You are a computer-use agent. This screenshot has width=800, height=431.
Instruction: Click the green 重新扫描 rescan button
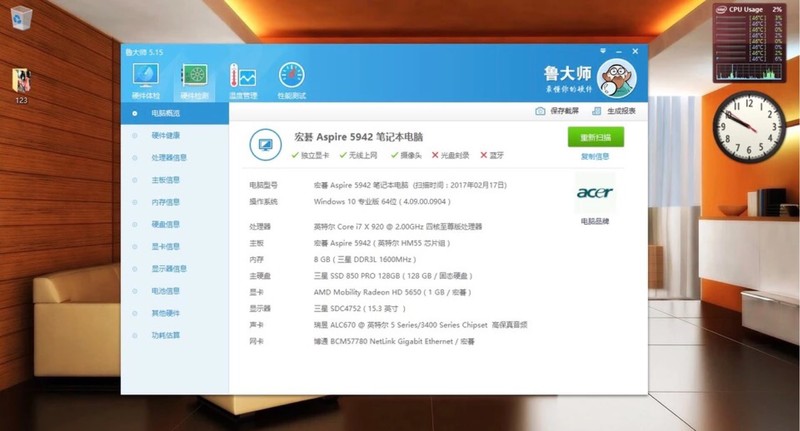coord(595,137)
